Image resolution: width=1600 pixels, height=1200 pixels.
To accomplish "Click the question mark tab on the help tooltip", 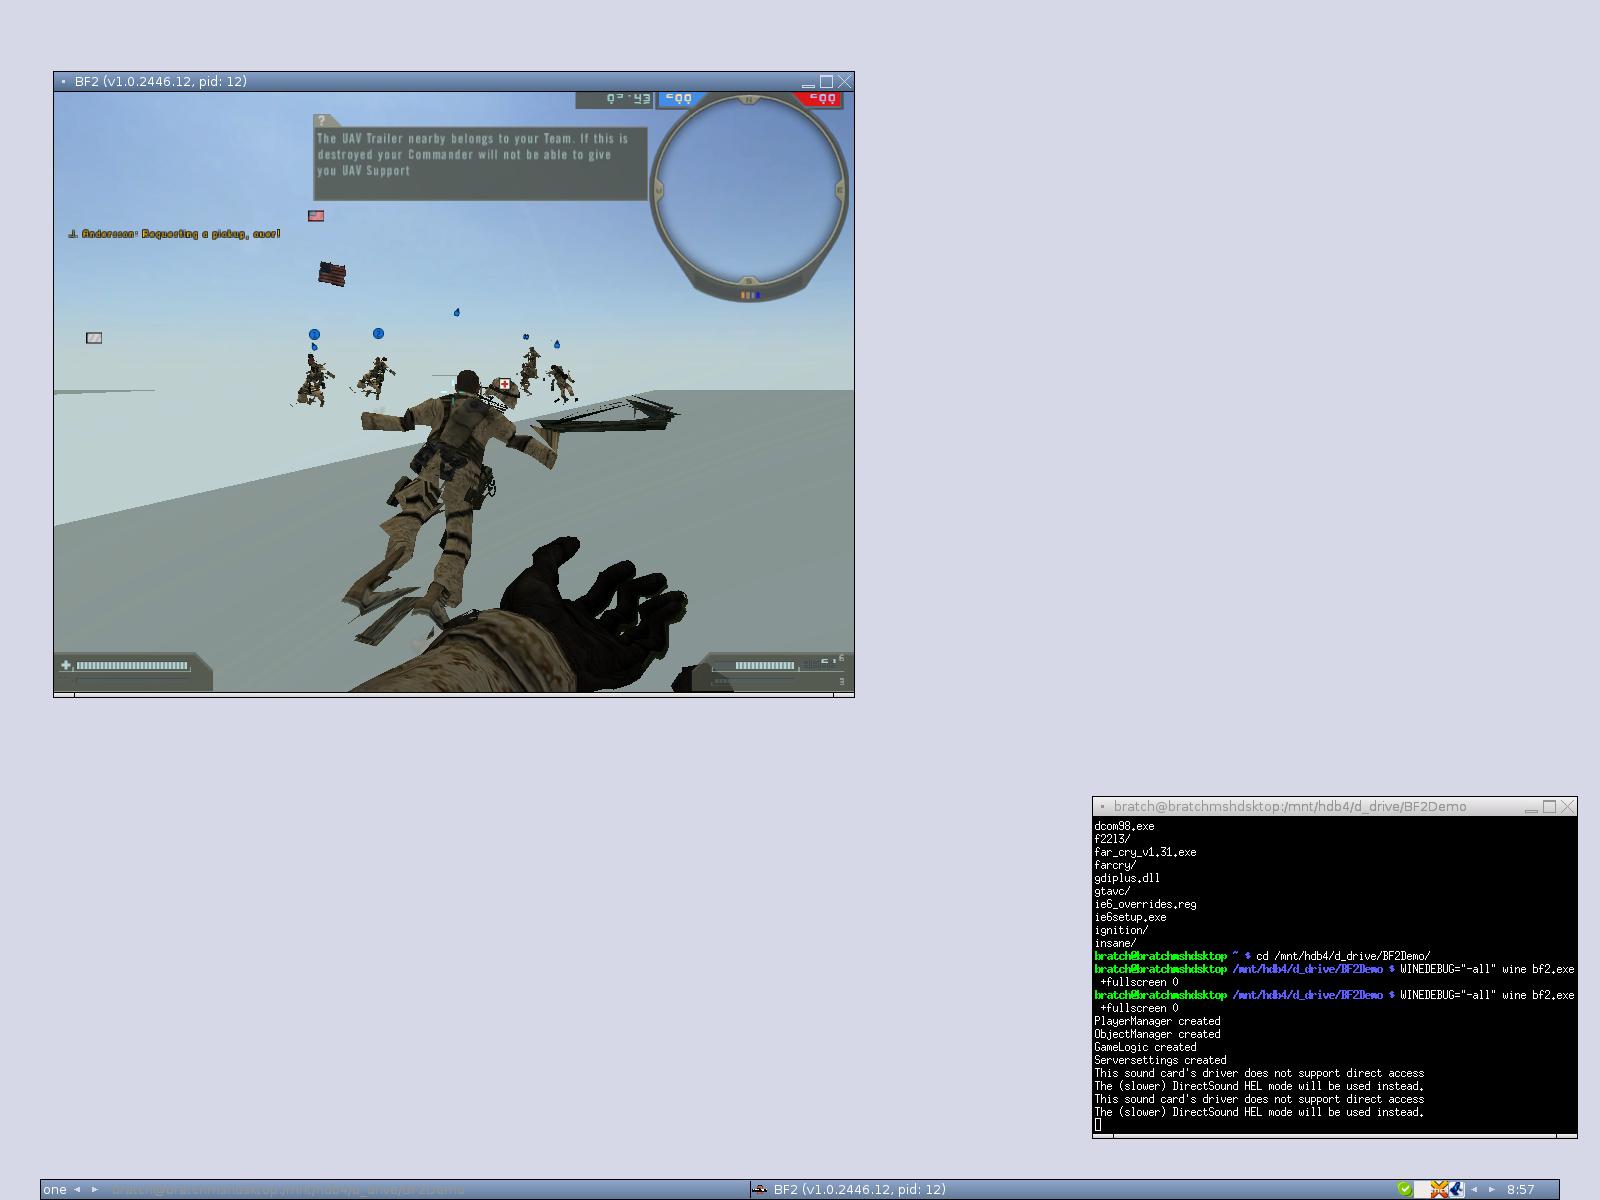I will pos(322,121).
